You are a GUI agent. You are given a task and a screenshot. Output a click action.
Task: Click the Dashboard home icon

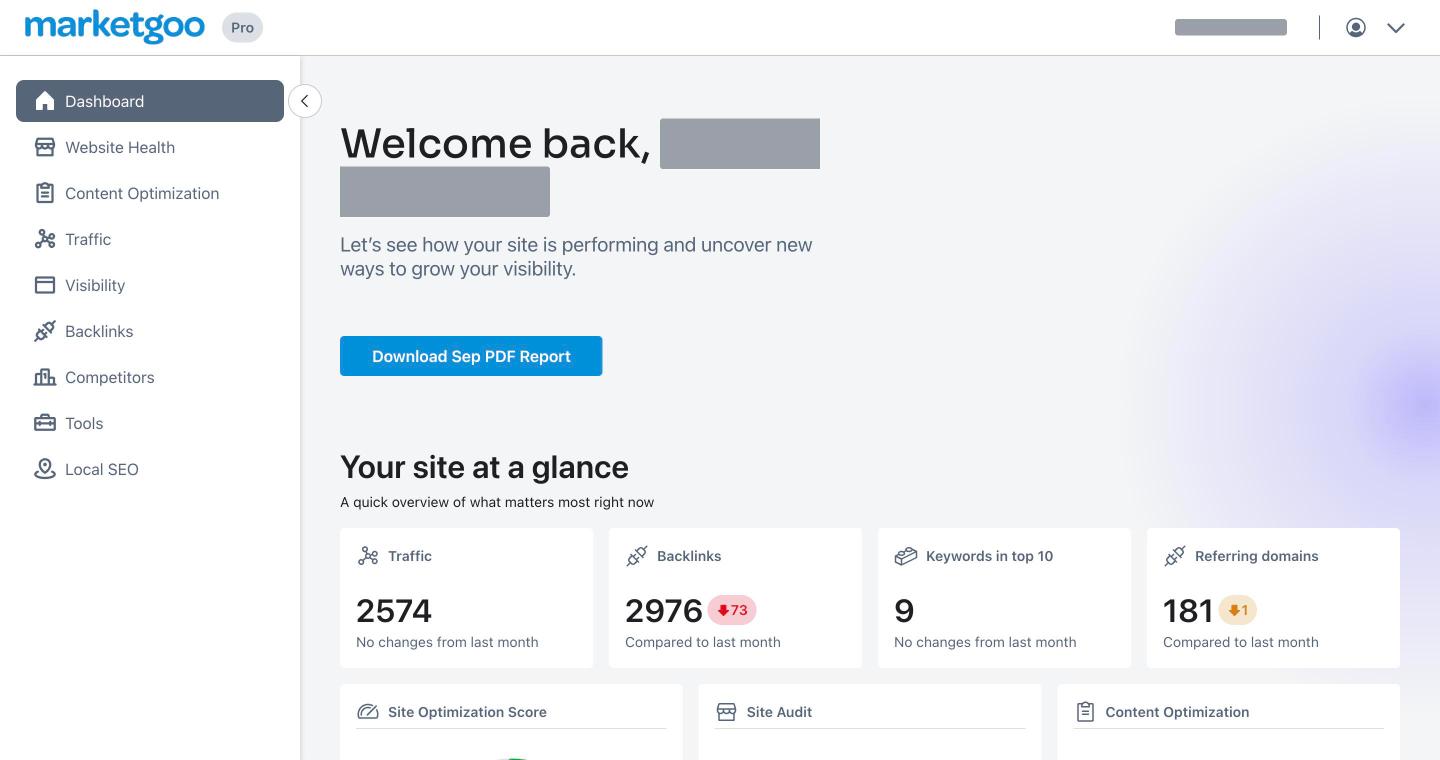coord(44,101)
